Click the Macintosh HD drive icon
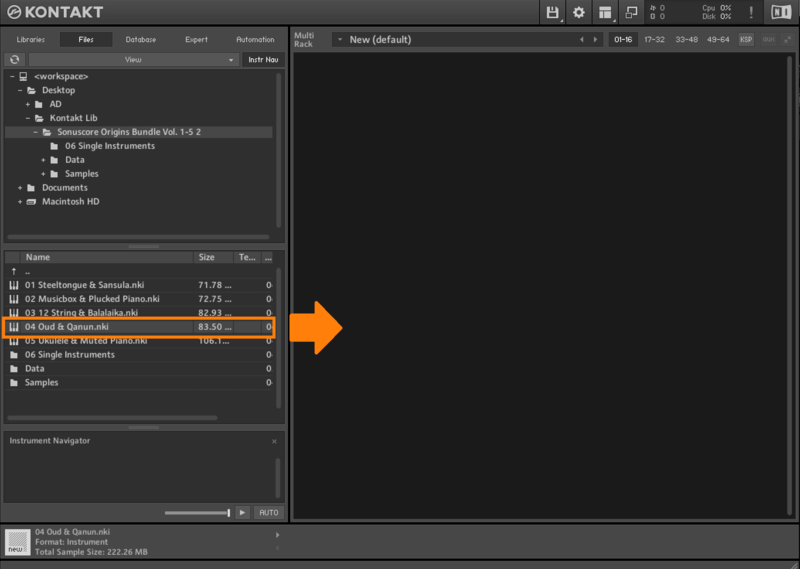Screen dimensions: 800x569 [x=31, y=202]
